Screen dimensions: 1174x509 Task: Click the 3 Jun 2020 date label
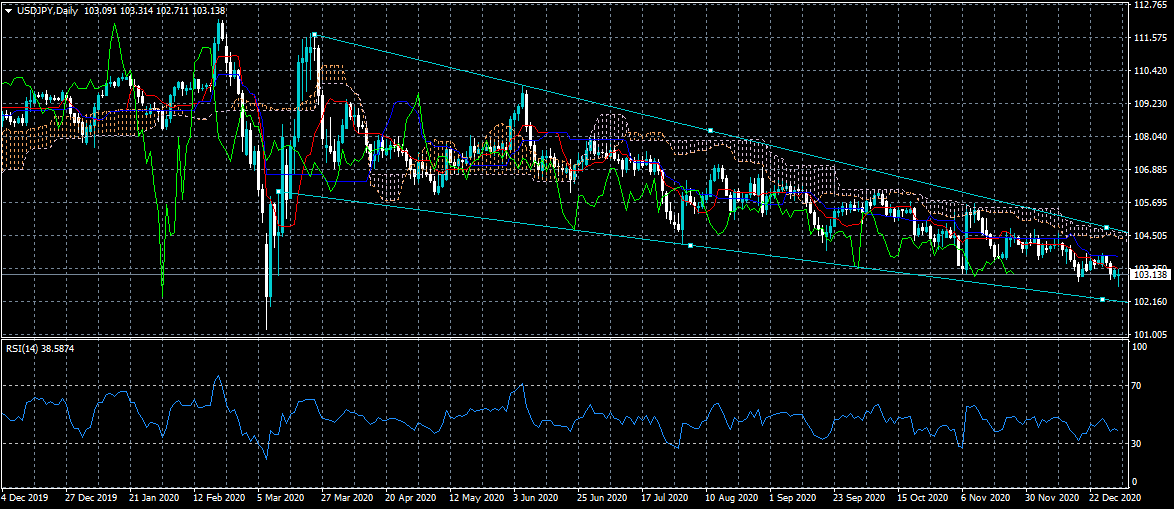click(536, 497)
